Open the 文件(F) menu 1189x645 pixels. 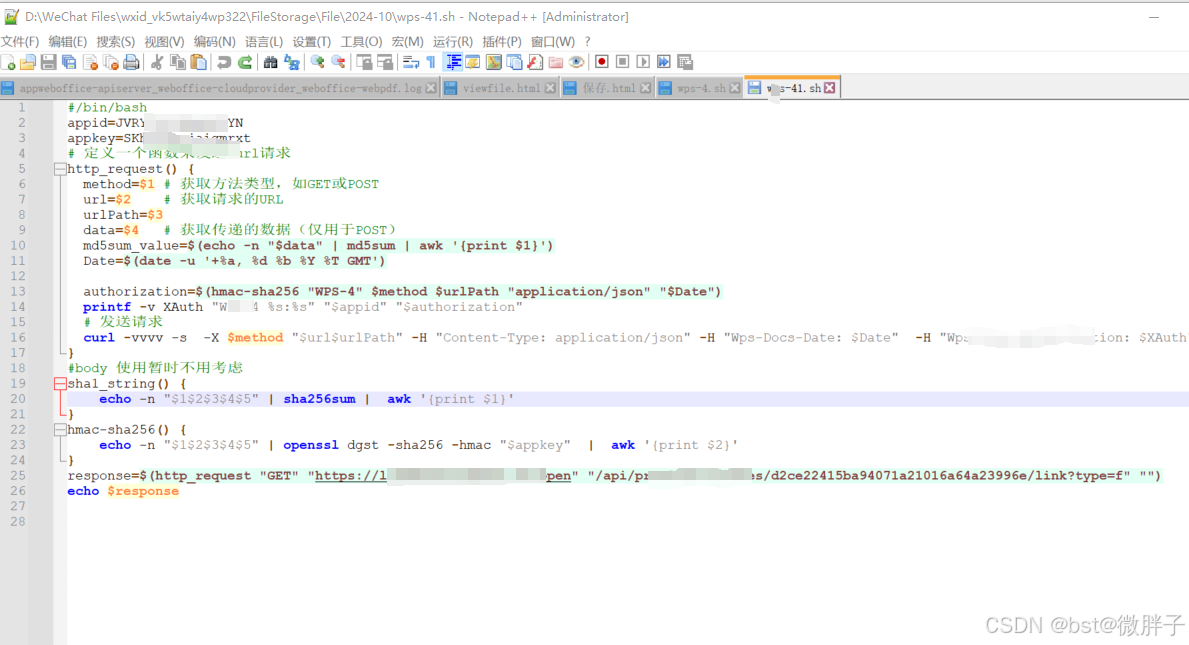click(20, 42)
